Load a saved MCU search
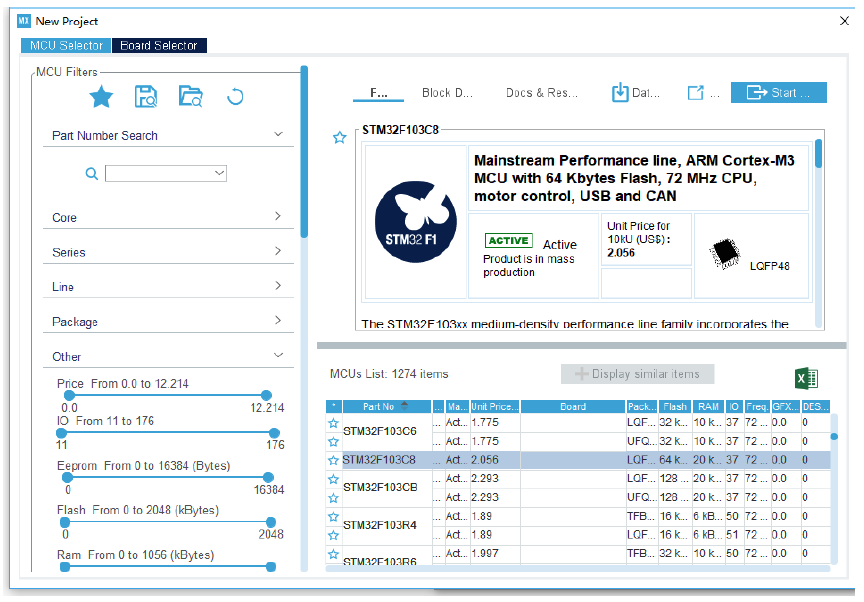Screen dimensions: 864x602 pyautogui.click(x=191, y=96)
